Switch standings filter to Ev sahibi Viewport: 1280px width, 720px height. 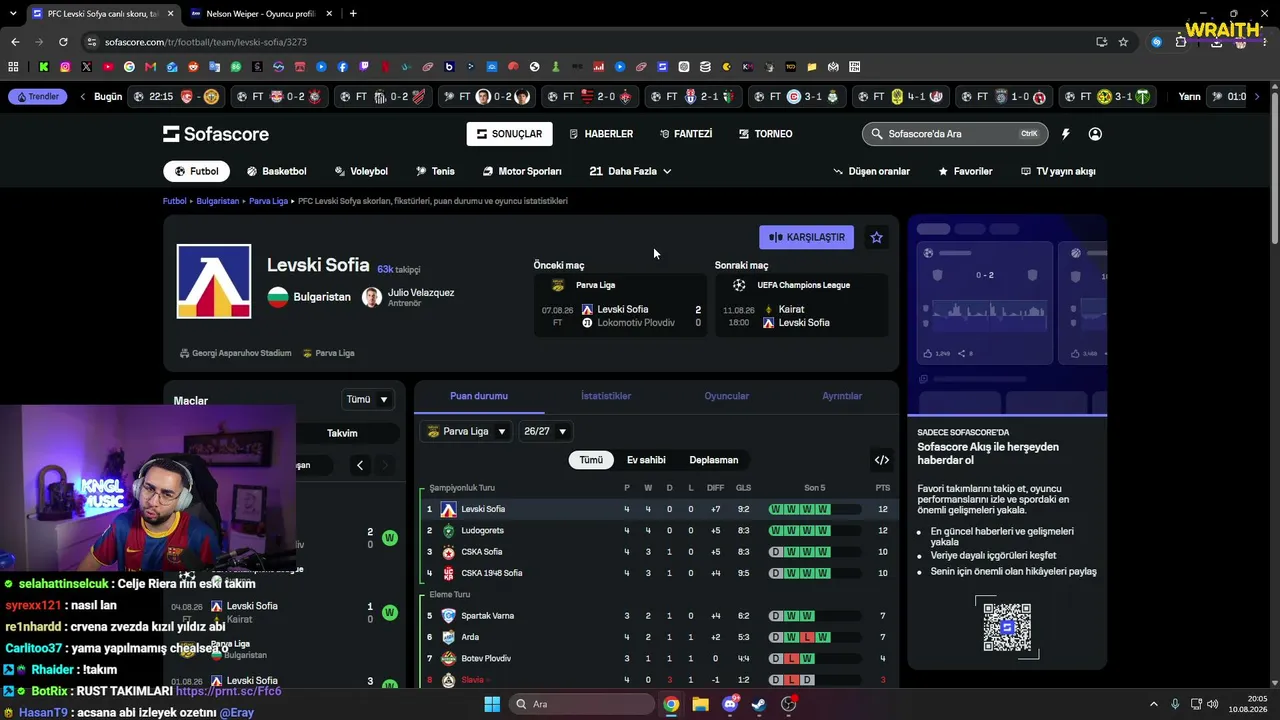(x=646, y=460)
